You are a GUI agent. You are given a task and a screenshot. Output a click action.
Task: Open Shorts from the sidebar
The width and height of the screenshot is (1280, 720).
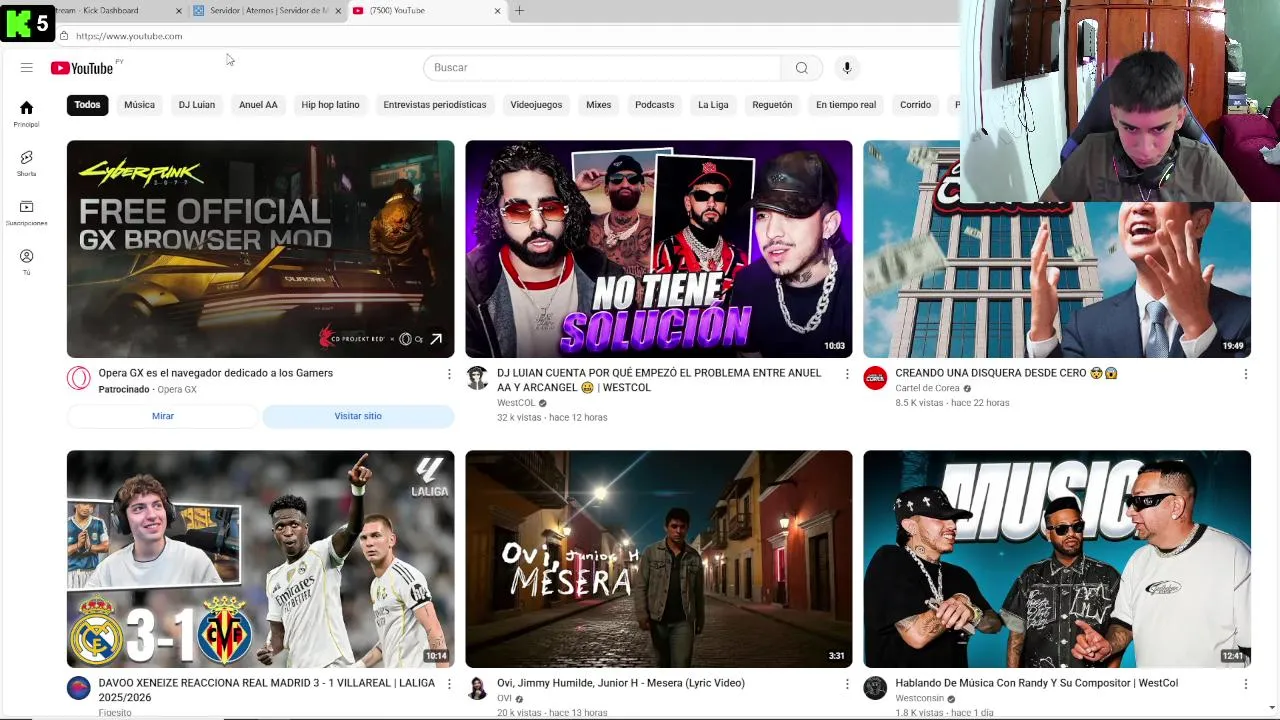27,163
